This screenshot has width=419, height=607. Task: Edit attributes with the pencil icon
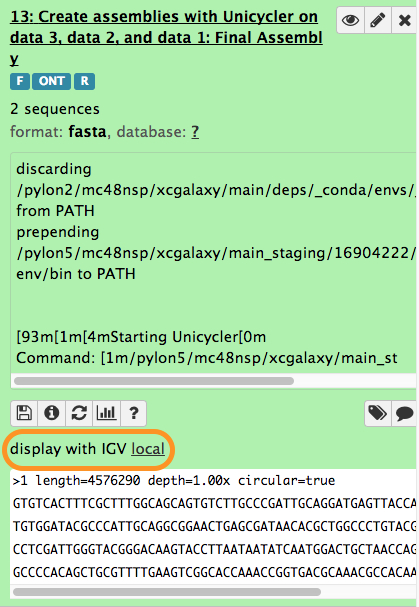378,20
